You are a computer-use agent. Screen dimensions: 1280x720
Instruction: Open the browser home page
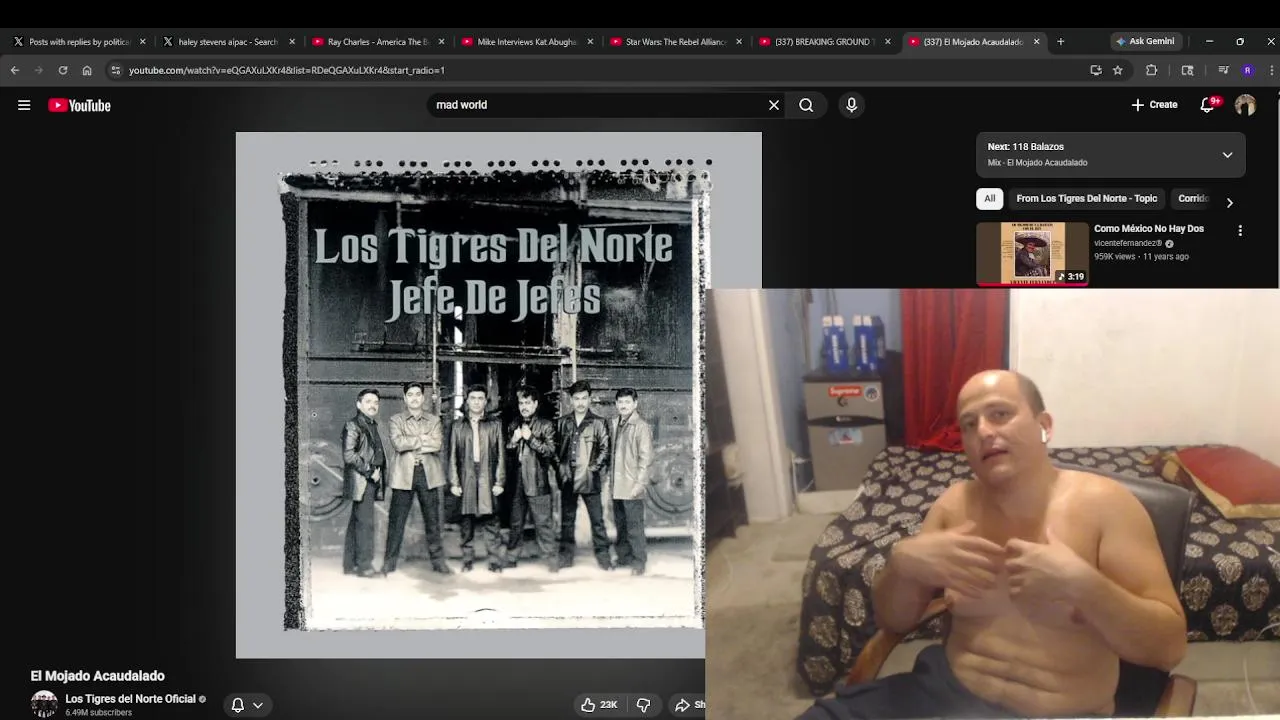[x=87, y=70]
